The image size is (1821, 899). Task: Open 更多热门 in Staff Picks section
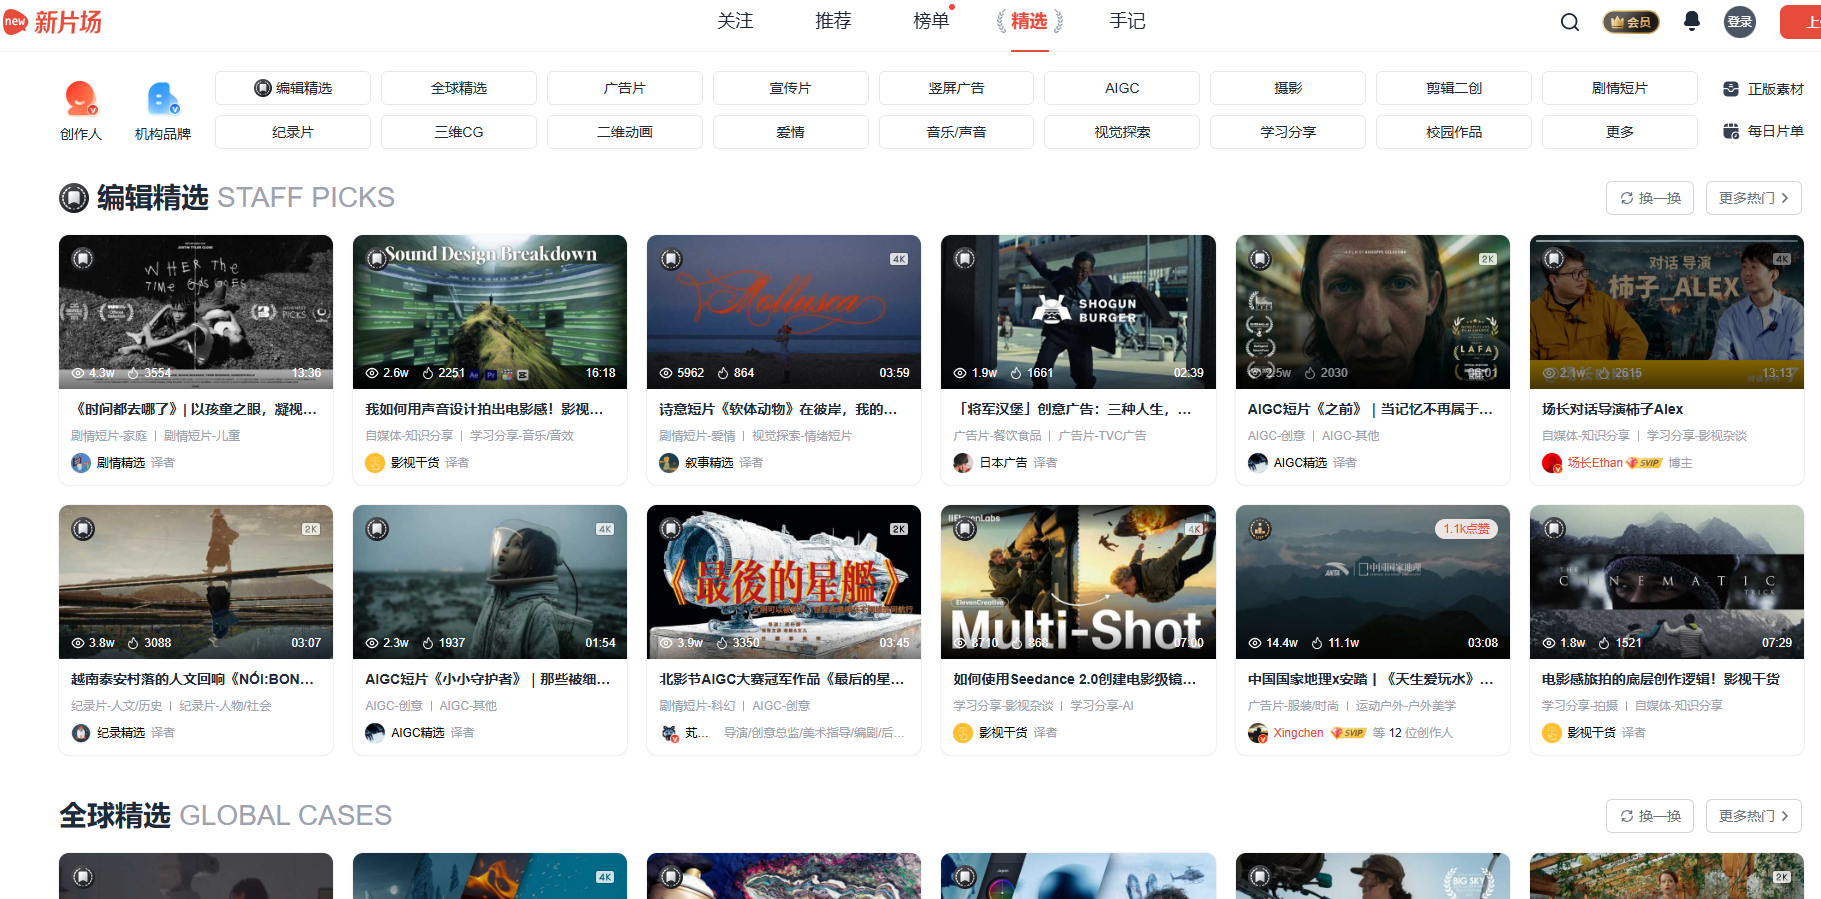[x=1753, y=198]
